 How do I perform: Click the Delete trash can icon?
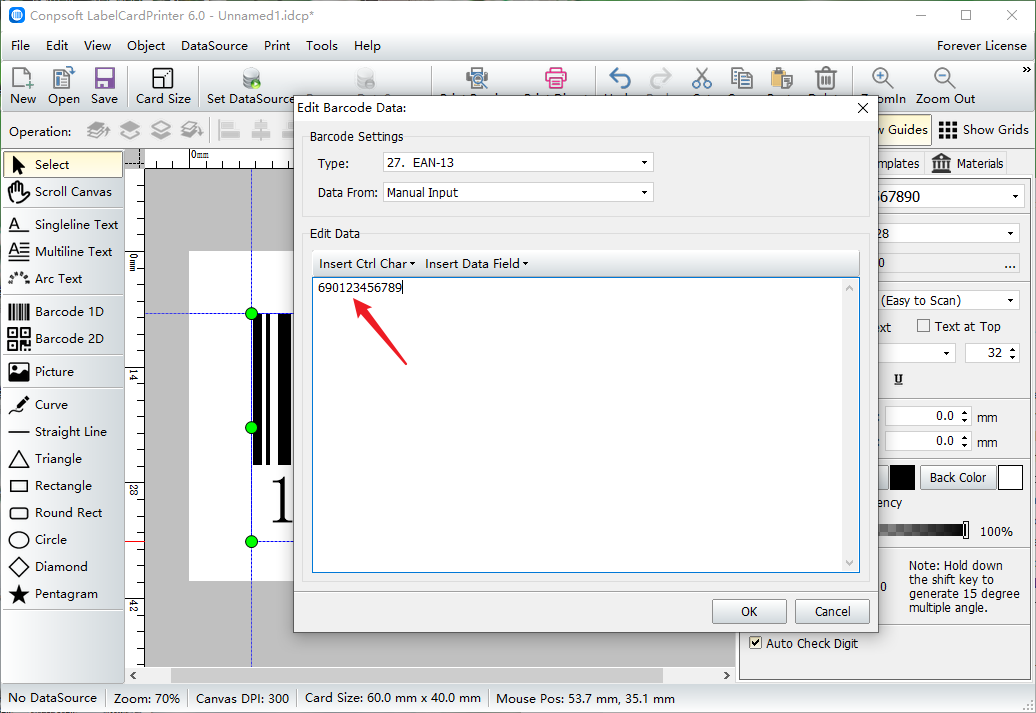pyautogui.click(x=825, y=79)
